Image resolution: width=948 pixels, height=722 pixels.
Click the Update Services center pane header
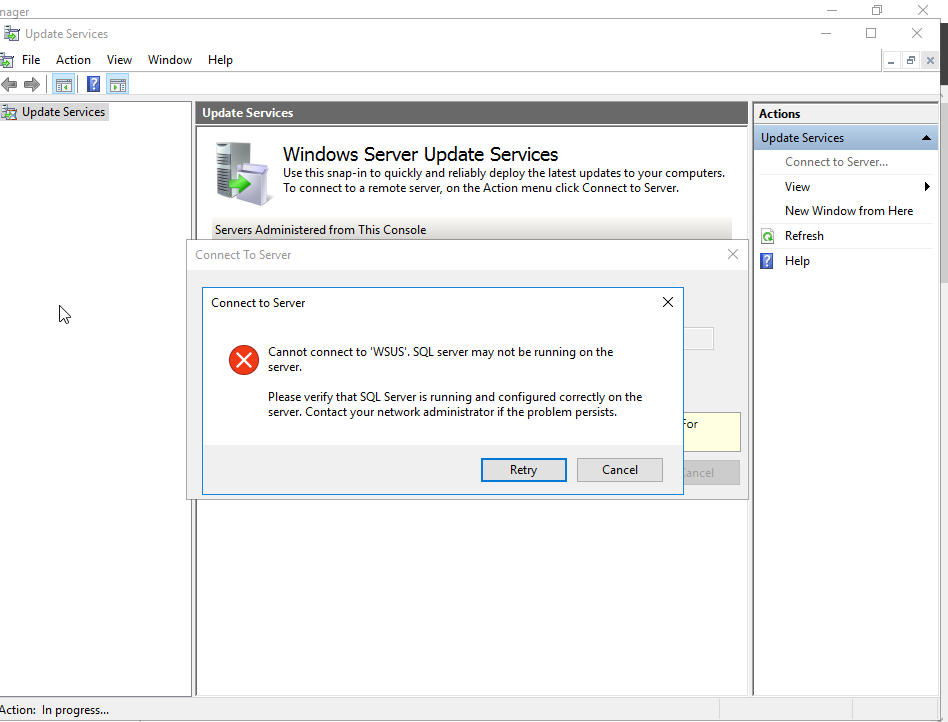[472, 113]
